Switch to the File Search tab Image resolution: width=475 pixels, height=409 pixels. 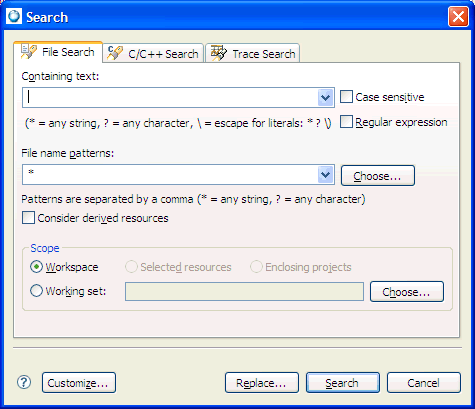click(58, 52)
